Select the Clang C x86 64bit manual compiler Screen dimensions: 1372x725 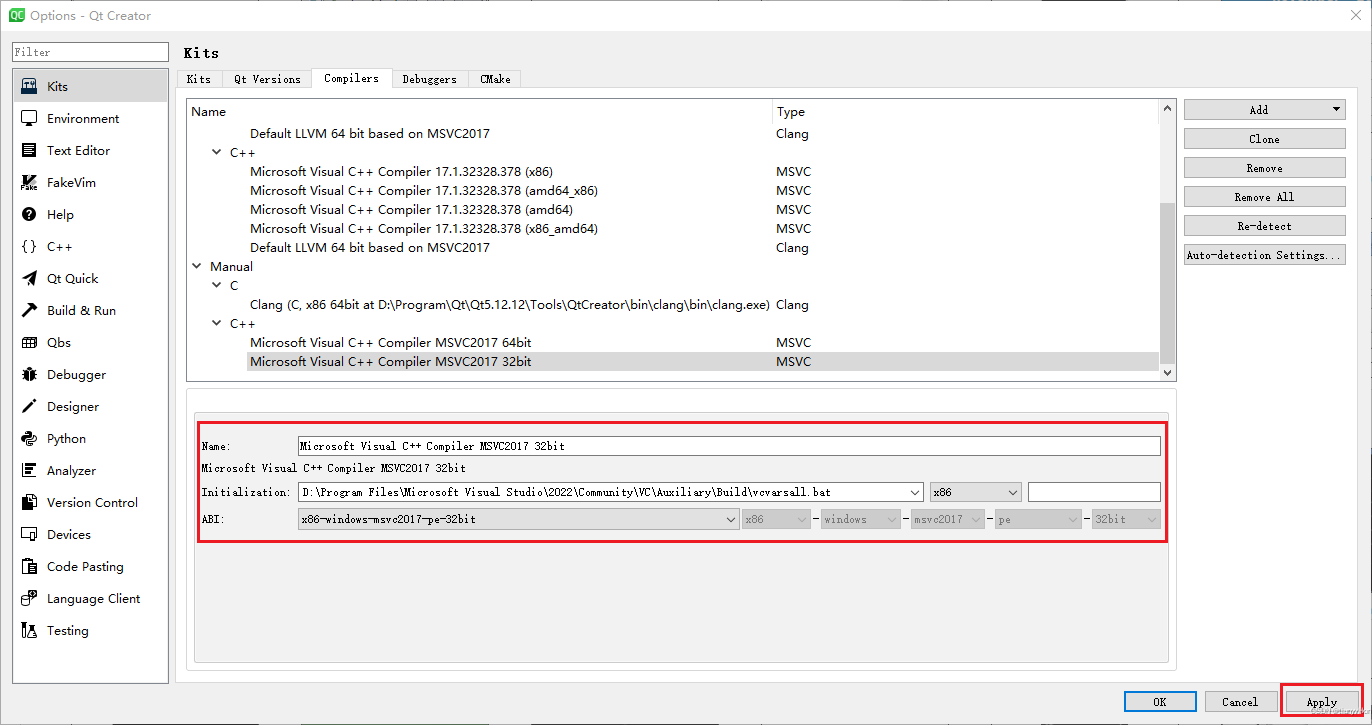(x=509, y=305)
